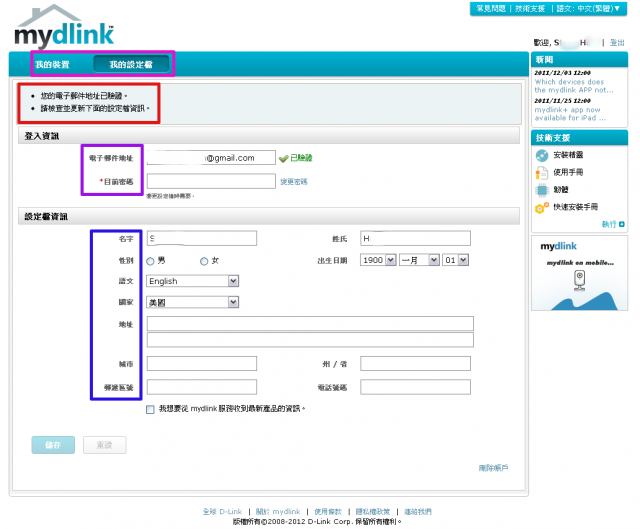Image resolution: width=640 pixels, height=529 pixels.
Task: Click the 重設 reset button
Action: point(104,445)
